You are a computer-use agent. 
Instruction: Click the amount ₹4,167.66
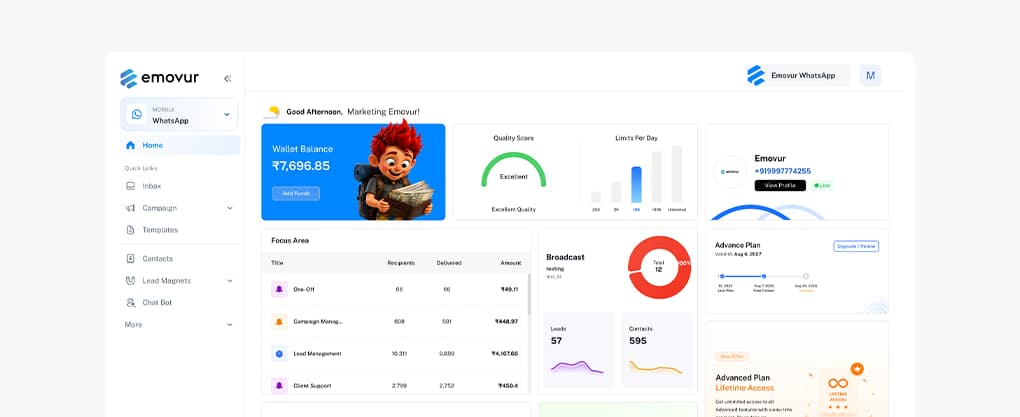click(505, 354)
